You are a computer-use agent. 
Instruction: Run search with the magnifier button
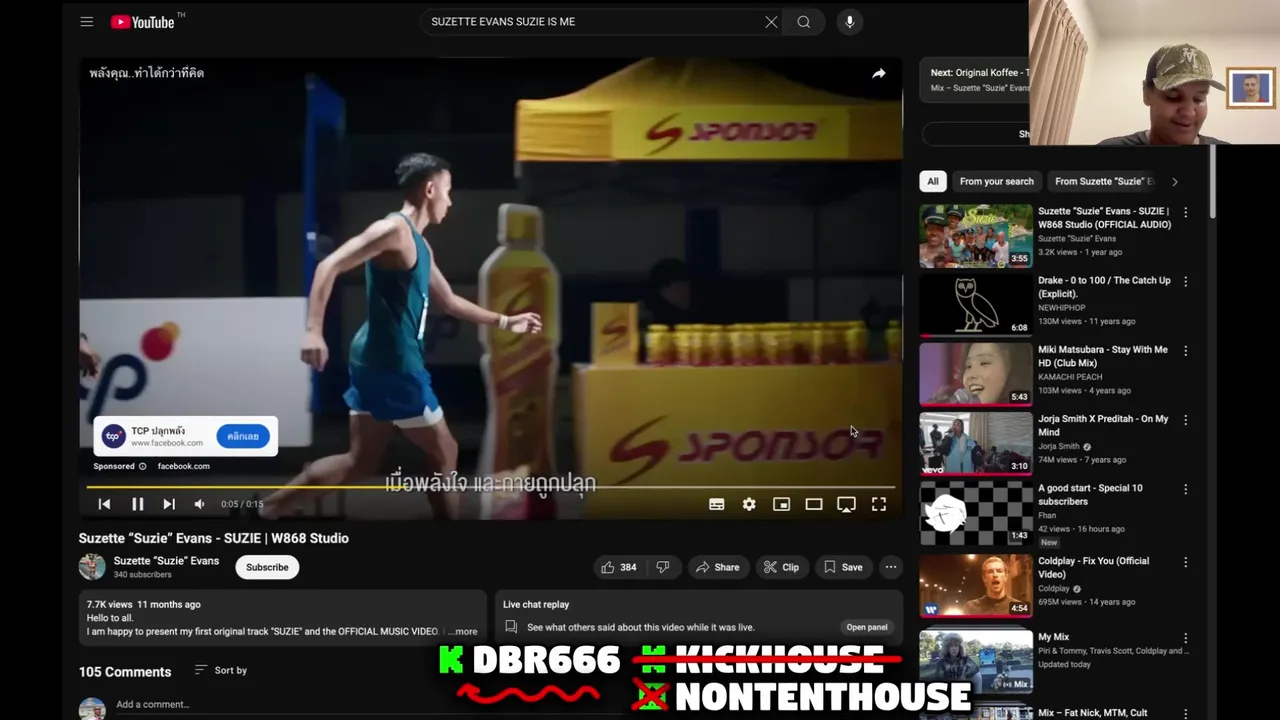[x=804, y=21]
